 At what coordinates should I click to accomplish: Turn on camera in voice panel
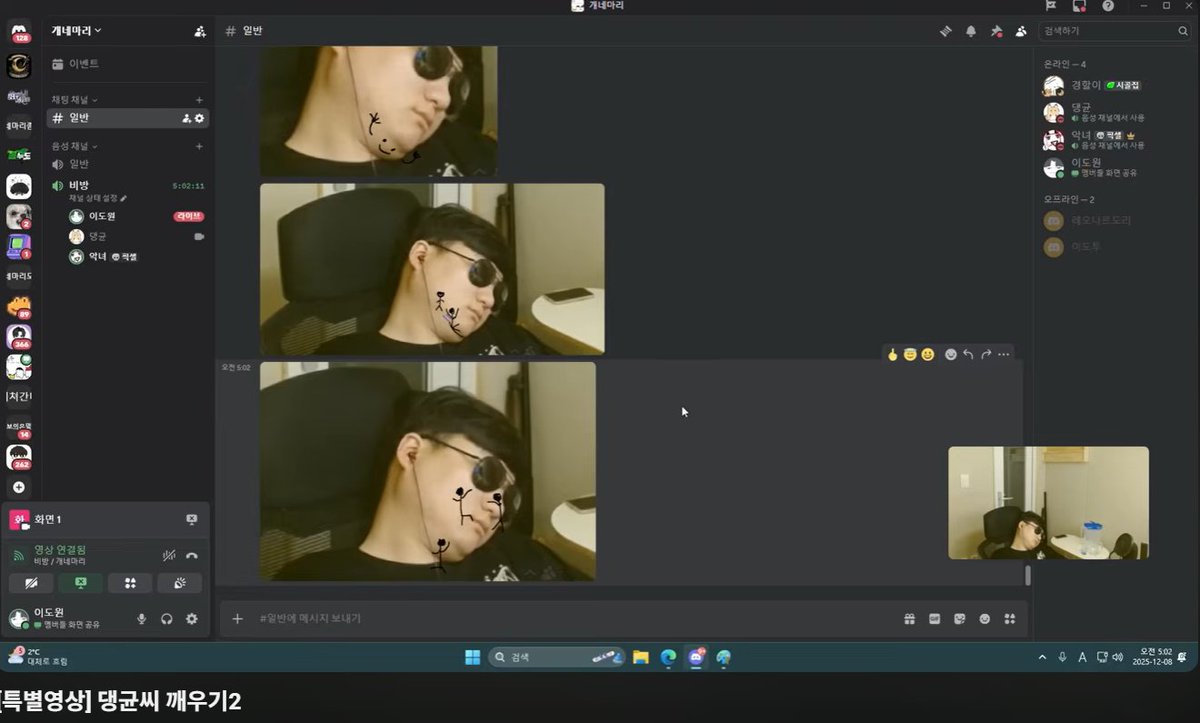point(31,583)
